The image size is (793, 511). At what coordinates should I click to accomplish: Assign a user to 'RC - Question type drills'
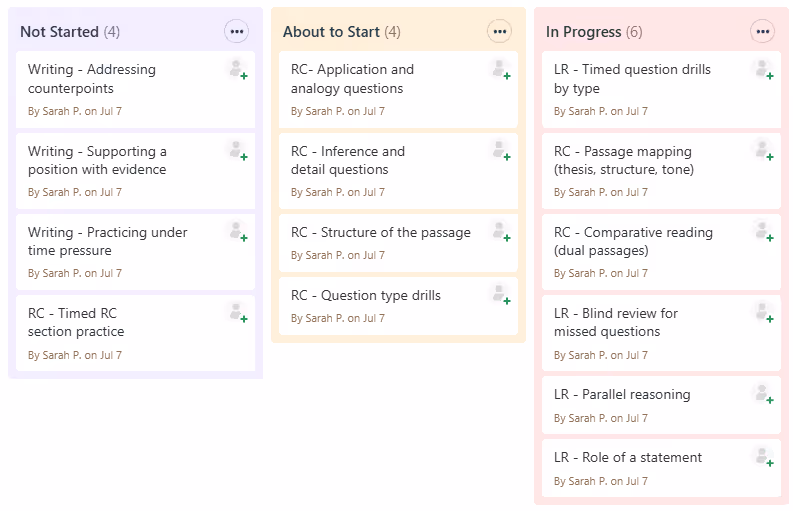coord(500,295)
